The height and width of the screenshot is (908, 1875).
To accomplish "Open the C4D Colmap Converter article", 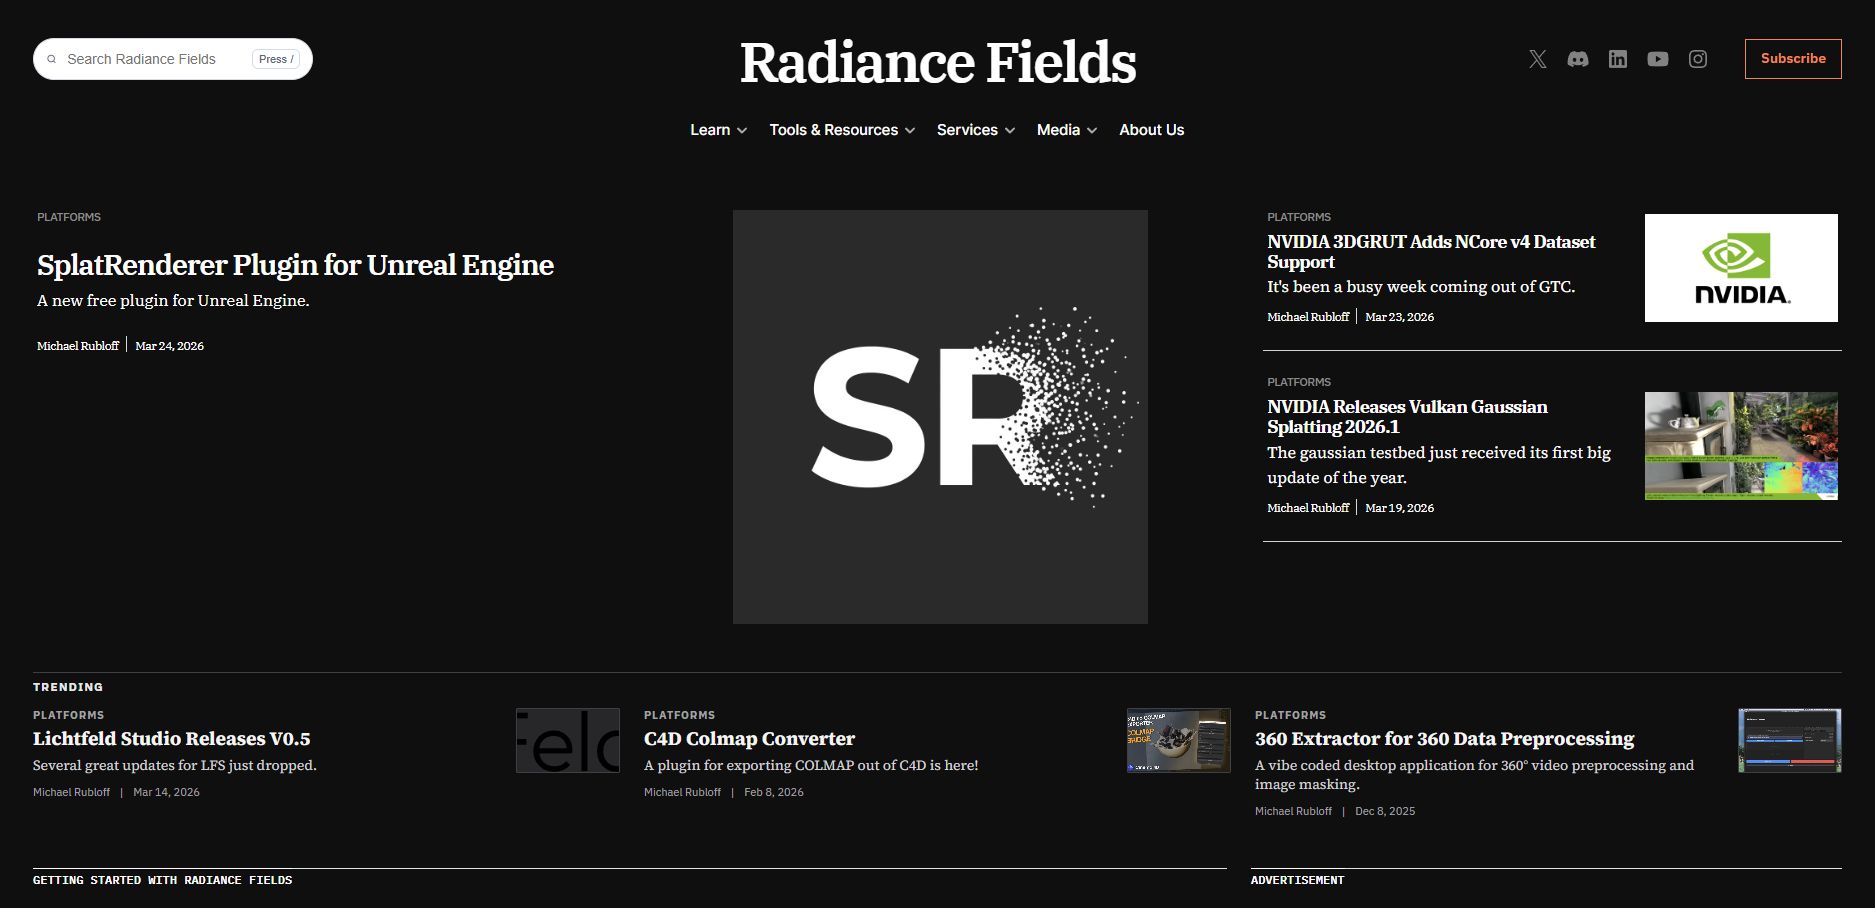I will coord(749,739).
